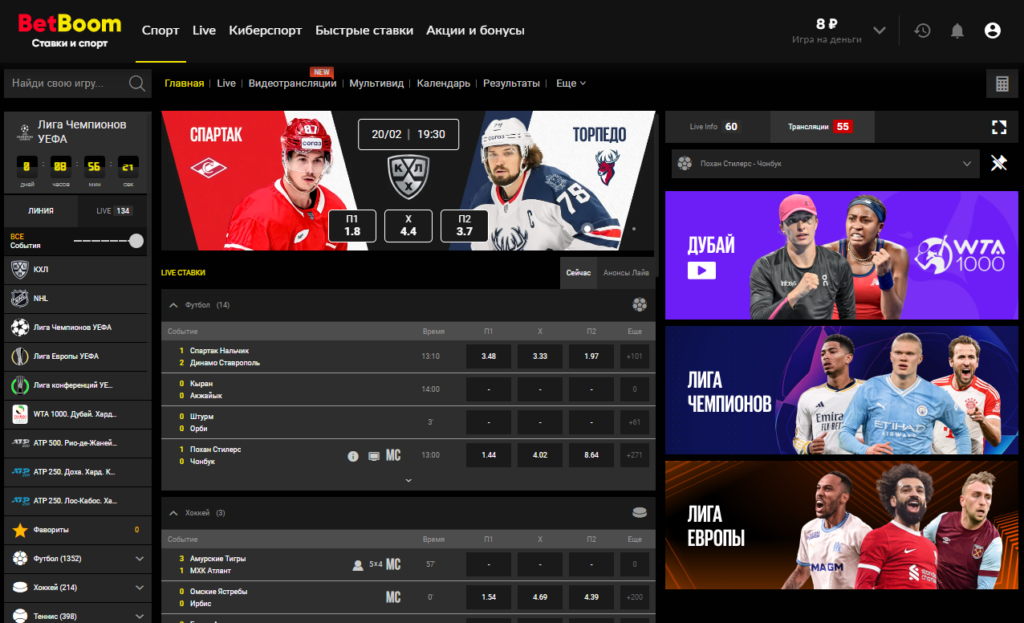The image size is (1024, 623).
Task: Open NHL league from sidebar
Action: tap(76, 298)
